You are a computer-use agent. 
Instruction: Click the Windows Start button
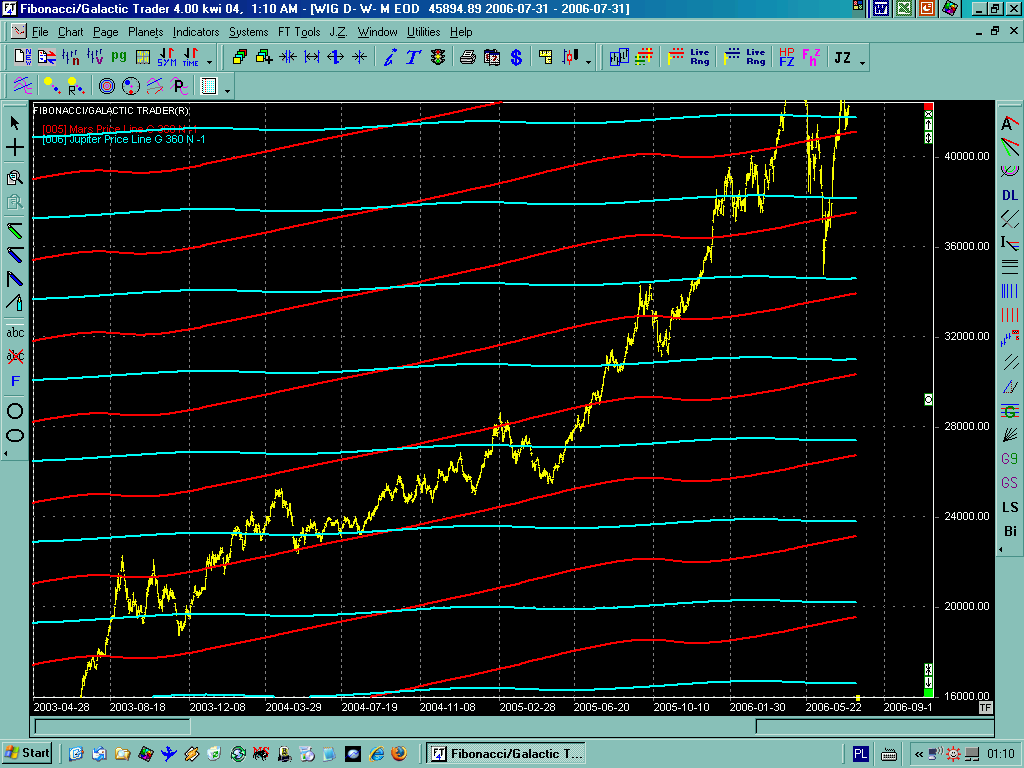28,753
